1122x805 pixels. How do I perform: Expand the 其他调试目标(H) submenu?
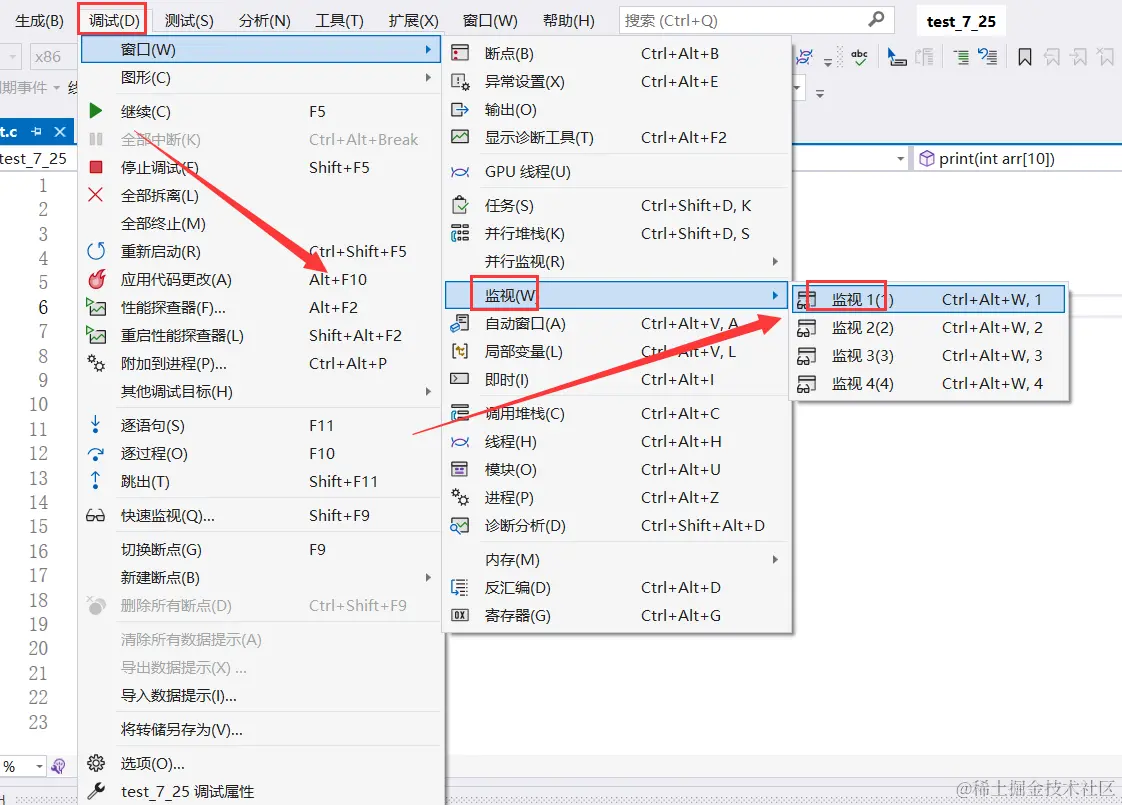click(x=259, y=391)
